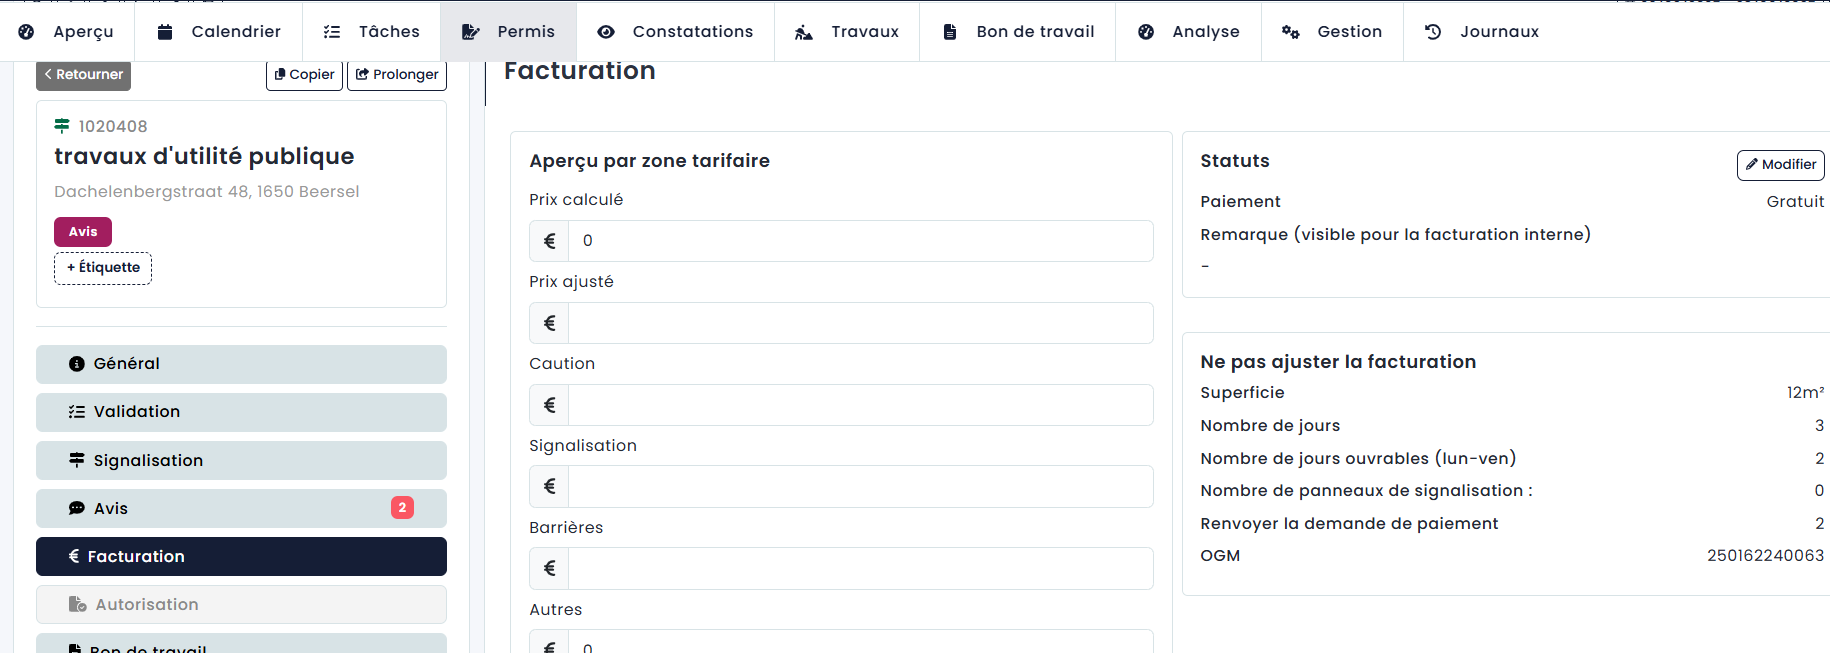Viewport: 1830px width, 653px height.
Task: Click the Copier button
Action: [x=304, y=75]
